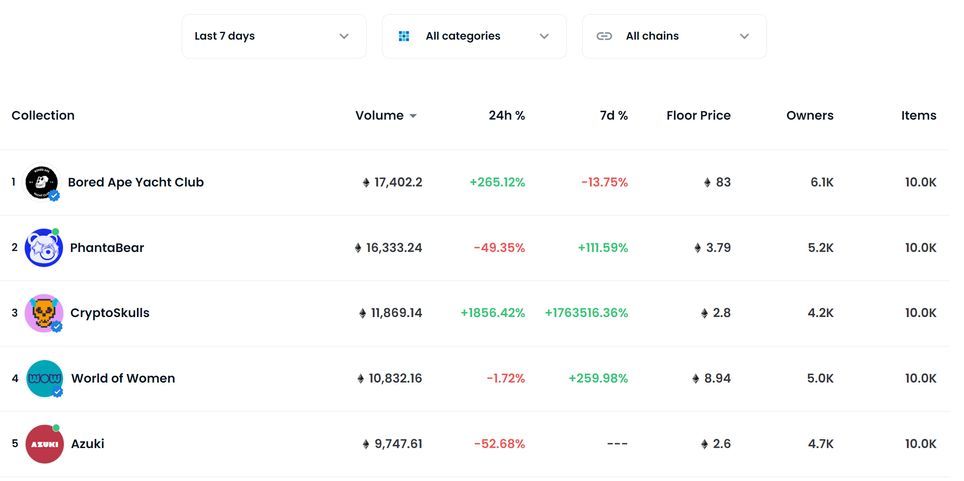
Task: Click the verified badge on CryptoSkulls
Action: [x=57, y=327]
